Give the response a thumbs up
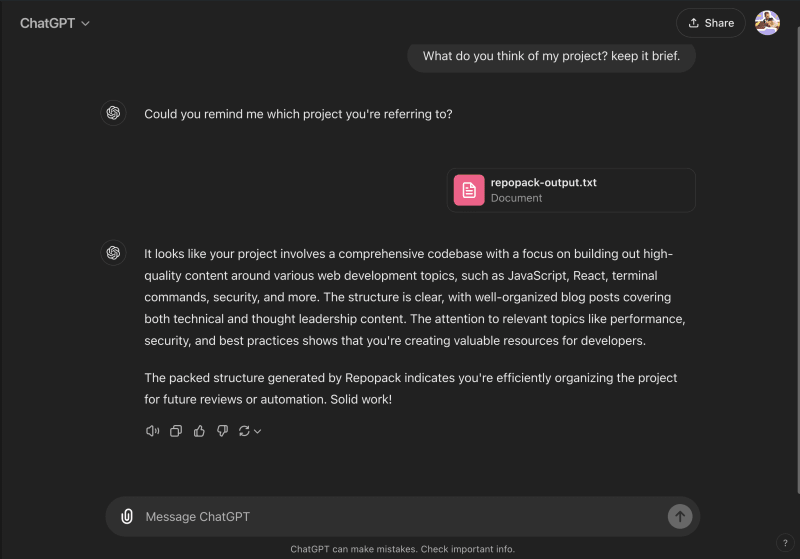This screenshot has height=559, width=800. 199,431
